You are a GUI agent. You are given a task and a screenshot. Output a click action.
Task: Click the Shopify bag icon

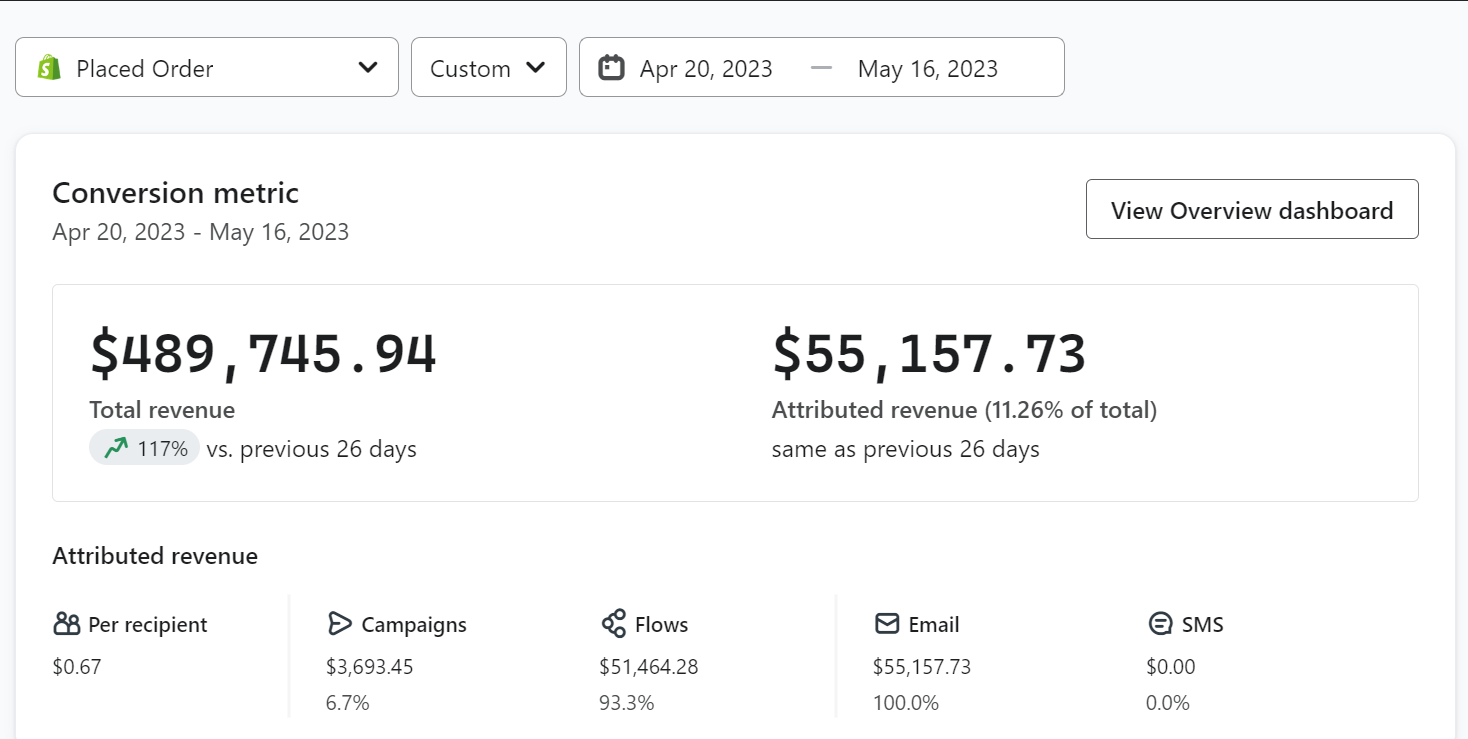49,68
